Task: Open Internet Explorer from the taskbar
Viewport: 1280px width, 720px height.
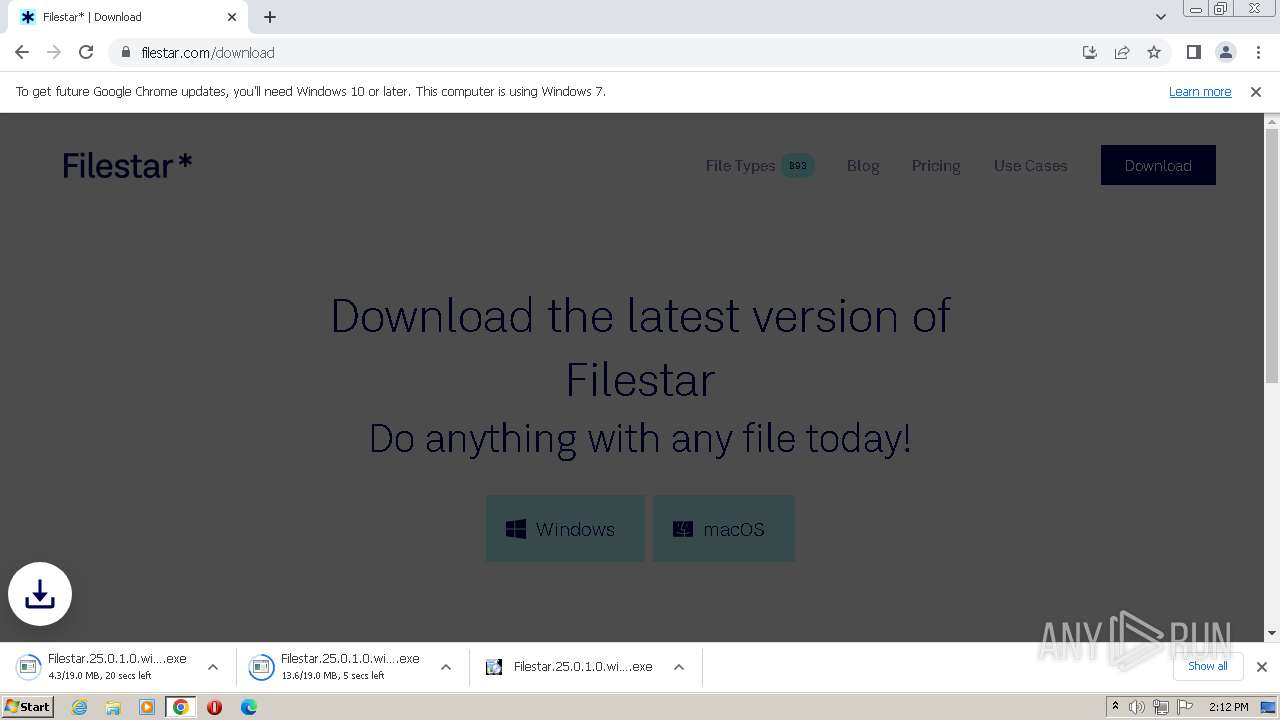Action: pyautogui.click(x=79, y=707)
